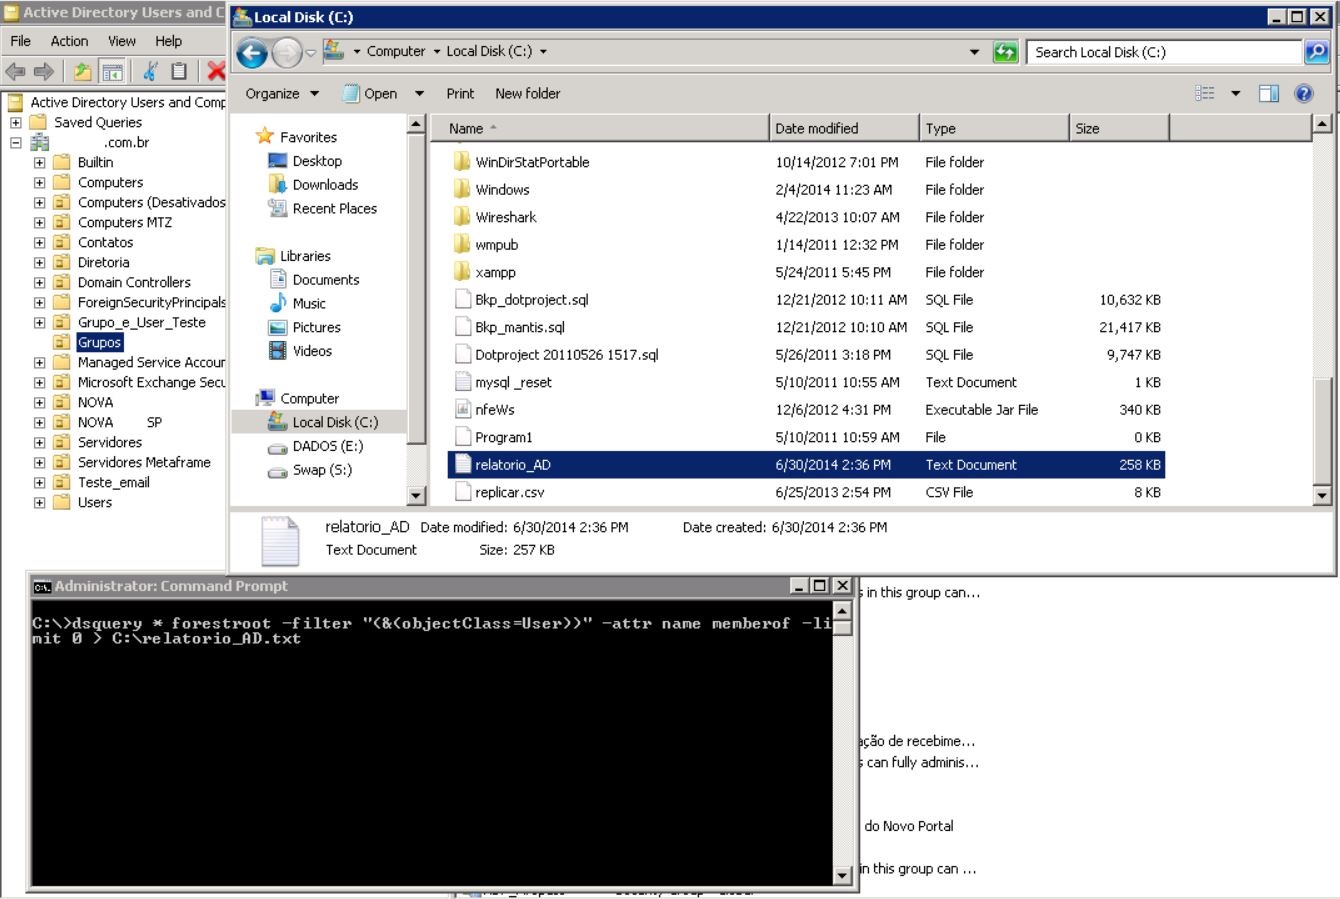Screen dimensions: 1340x899
Task: Click the New folder button
Action: click(527, 94)
